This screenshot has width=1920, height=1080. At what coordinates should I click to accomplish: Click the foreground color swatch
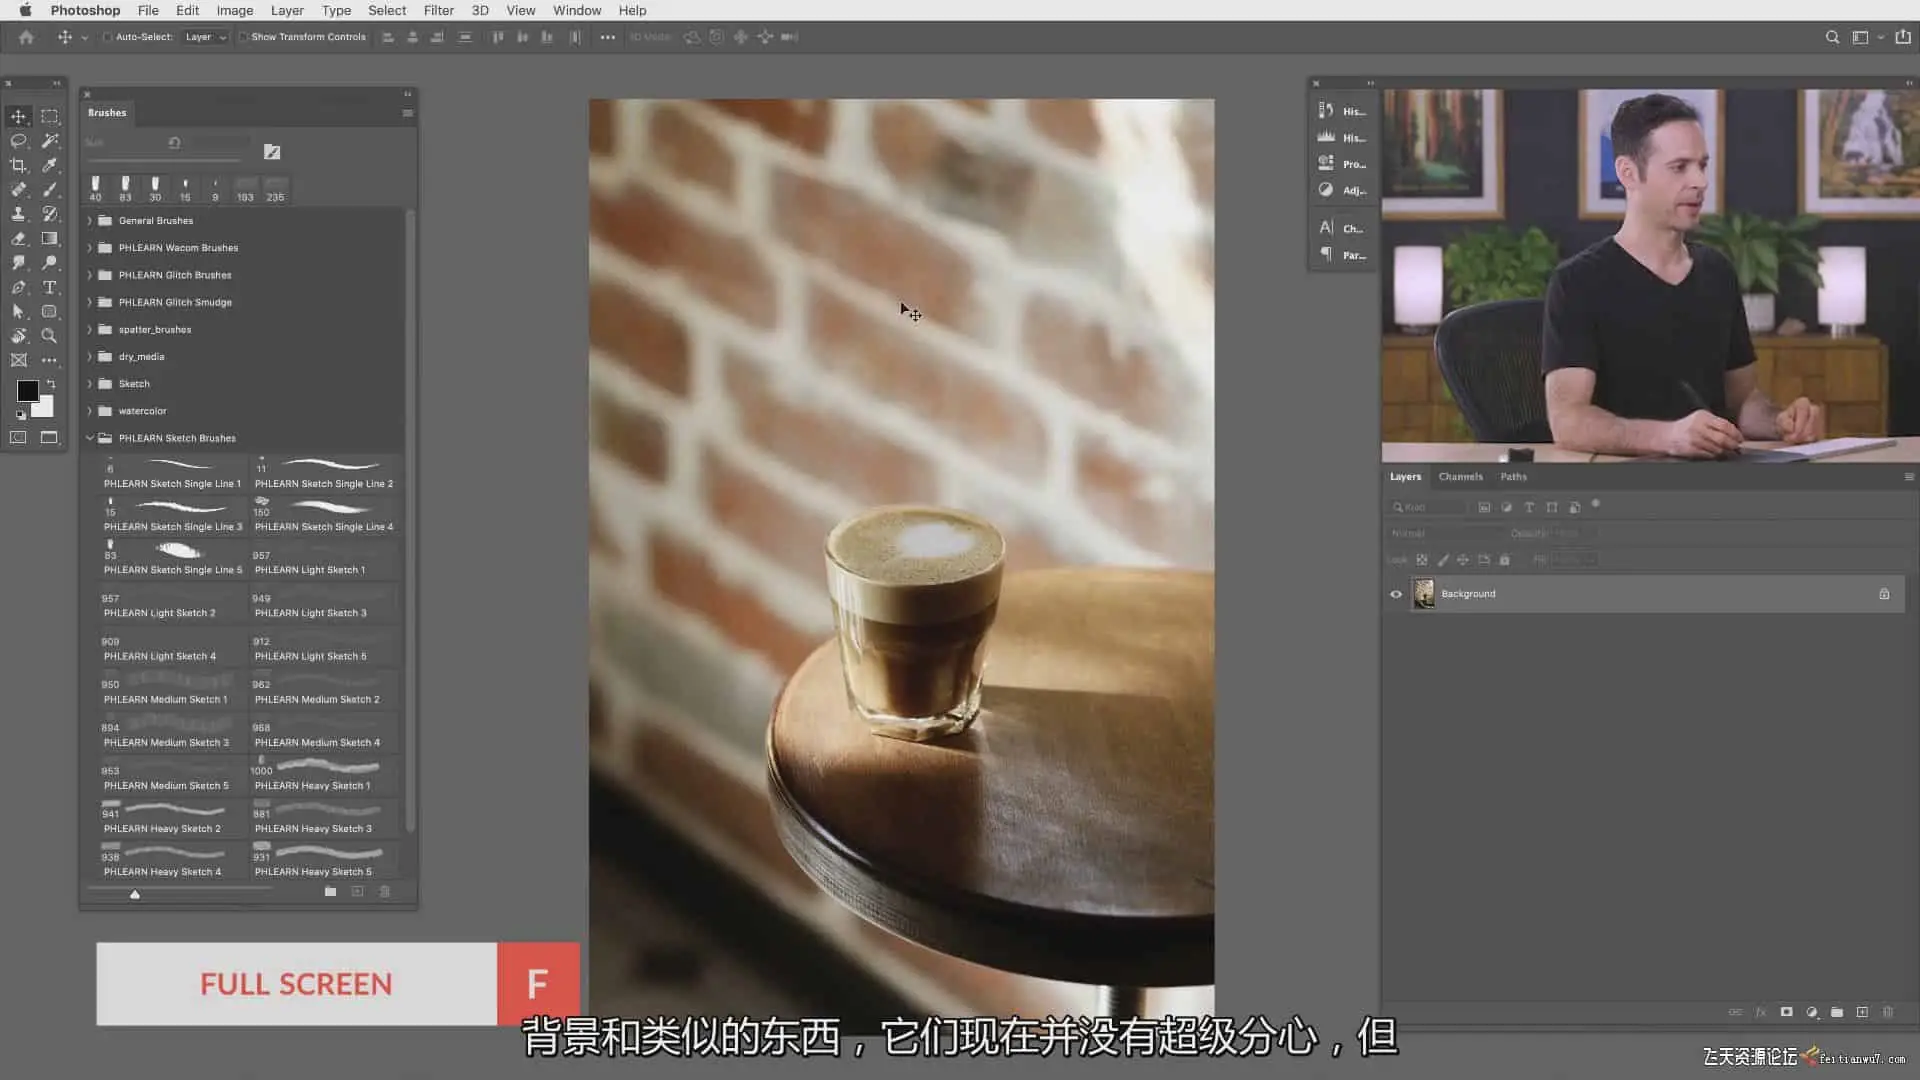click(x=27, y=391)
